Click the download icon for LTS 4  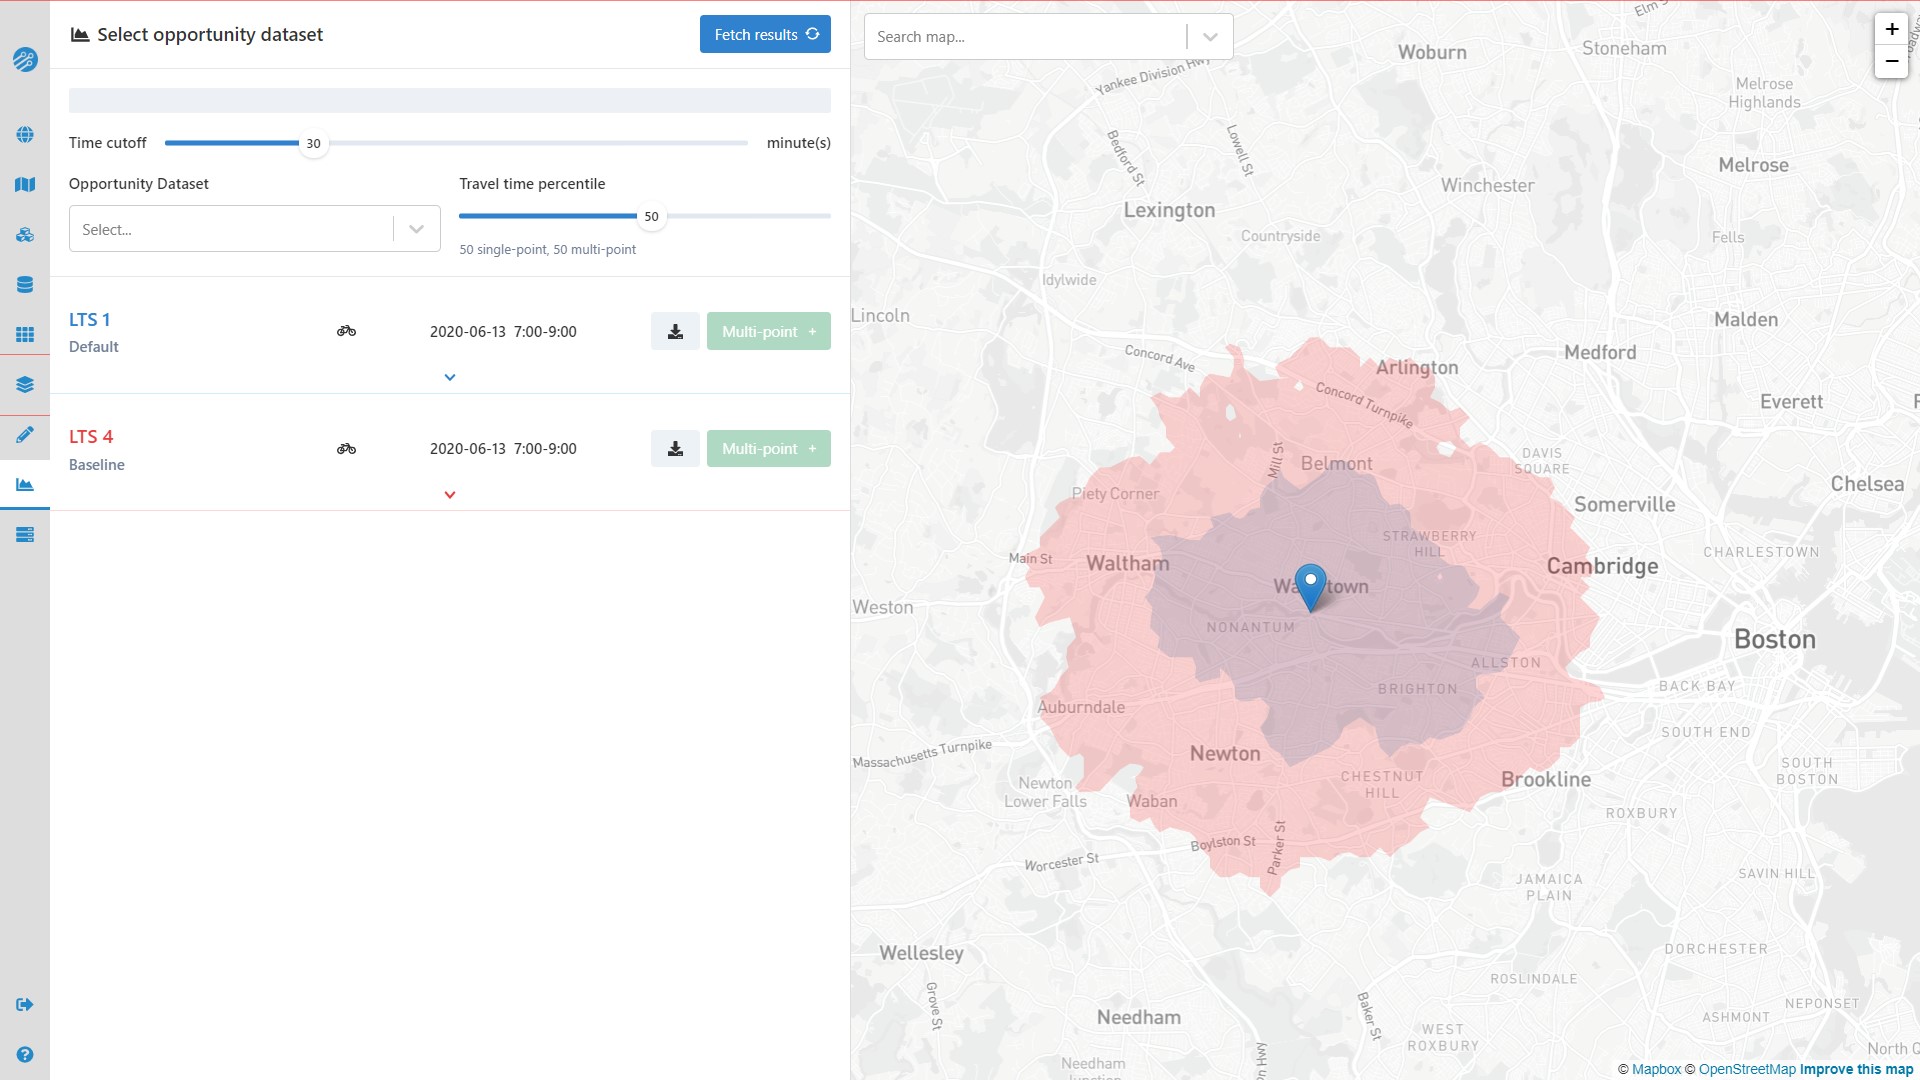pos(675,448)
